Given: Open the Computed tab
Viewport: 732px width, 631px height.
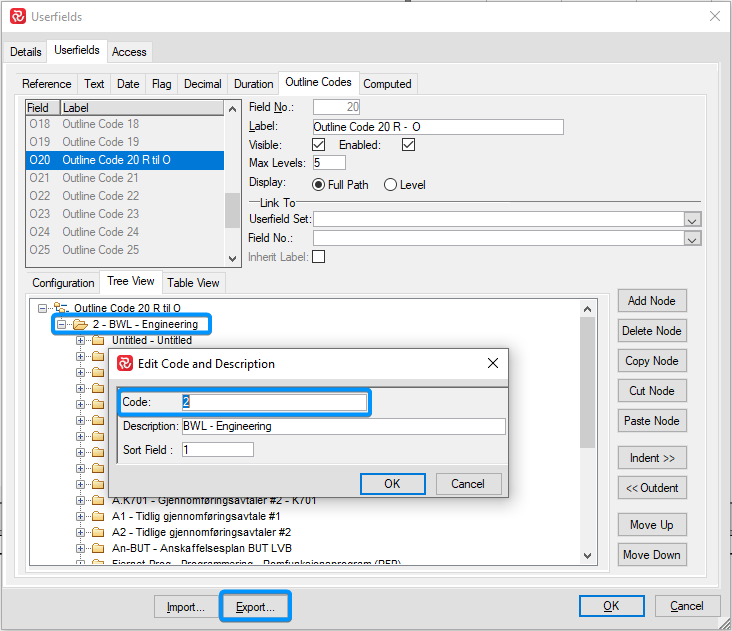Looking at the screenshot, I should tap(387, 84).
